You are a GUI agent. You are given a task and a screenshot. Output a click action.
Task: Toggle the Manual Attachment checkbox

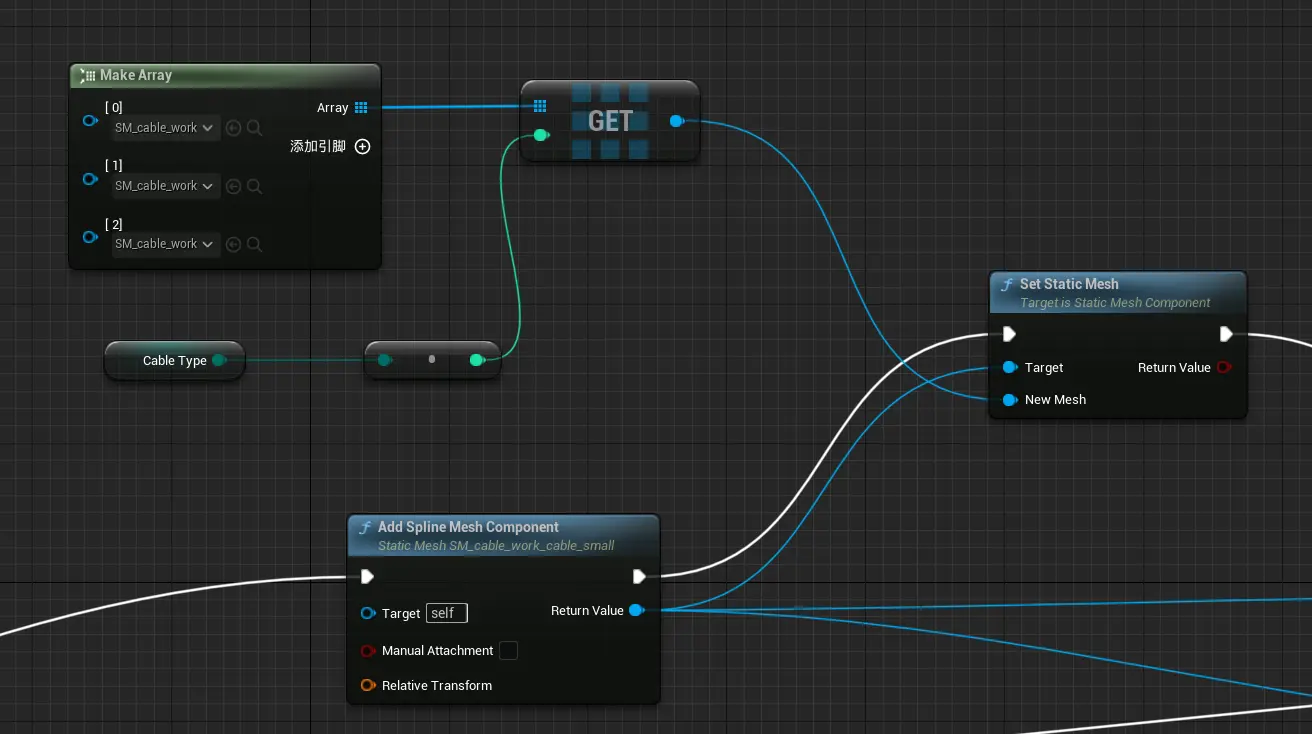[508, 651]
